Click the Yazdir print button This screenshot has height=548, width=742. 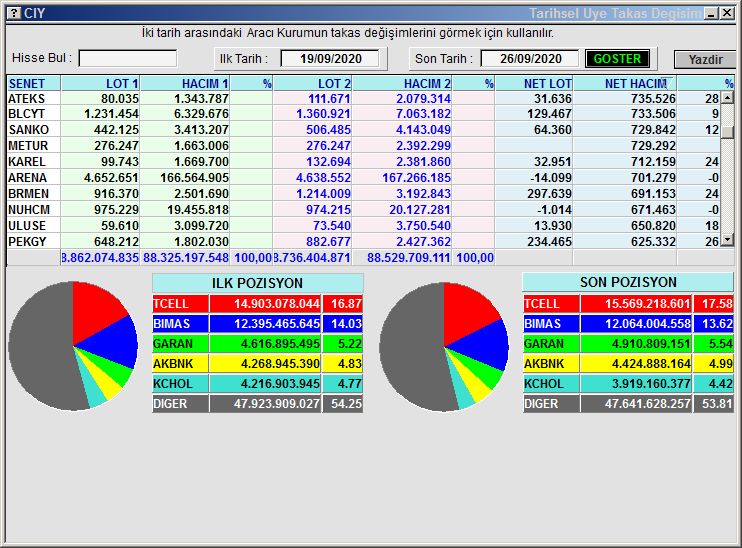pos(705,60)
